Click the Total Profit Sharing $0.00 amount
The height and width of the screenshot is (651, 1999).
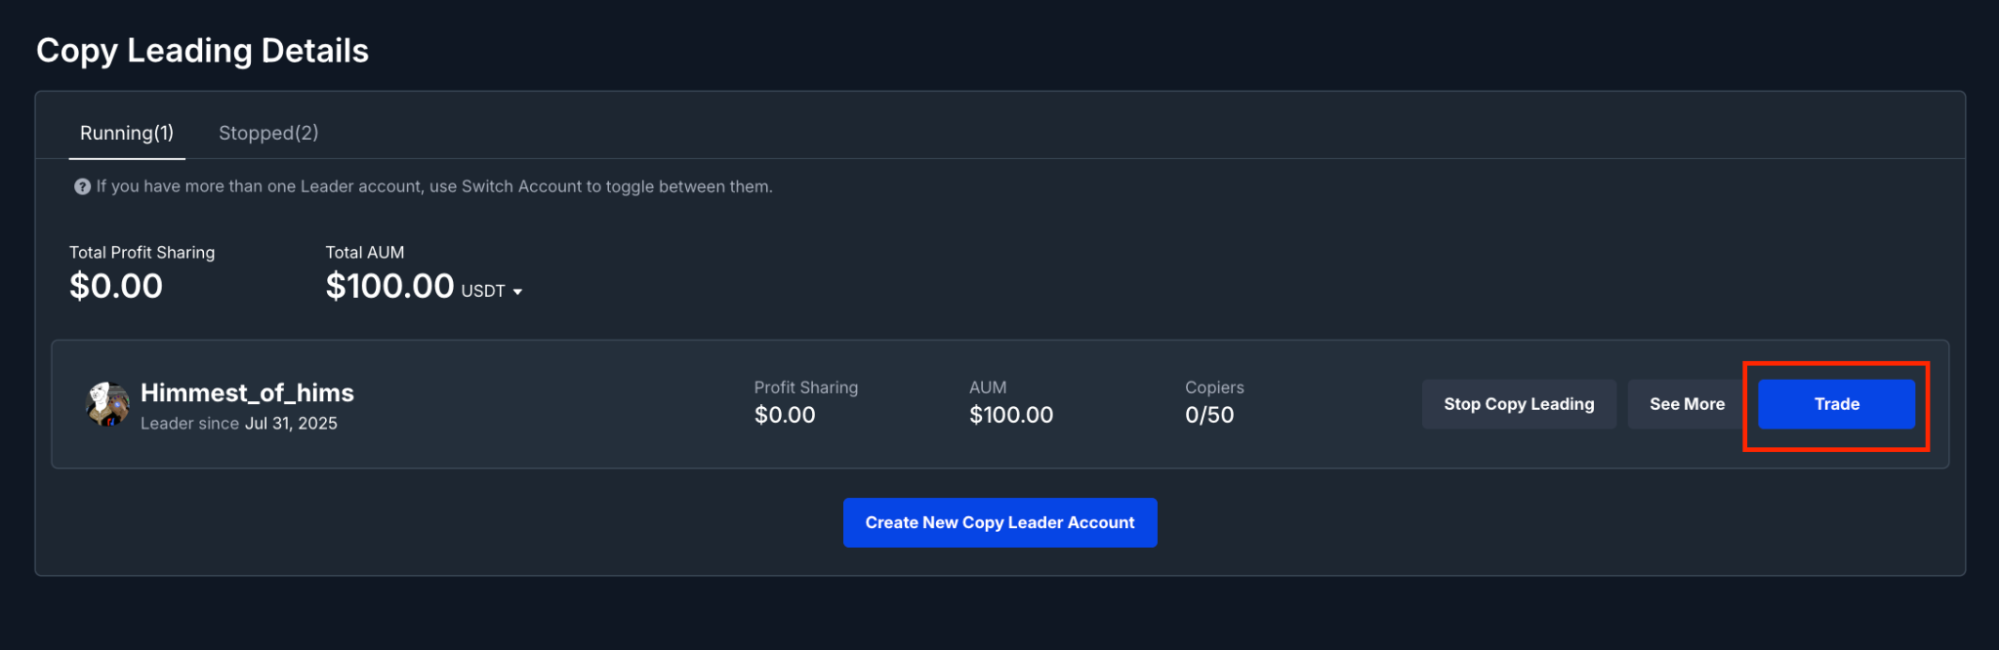tap(116, 287)
